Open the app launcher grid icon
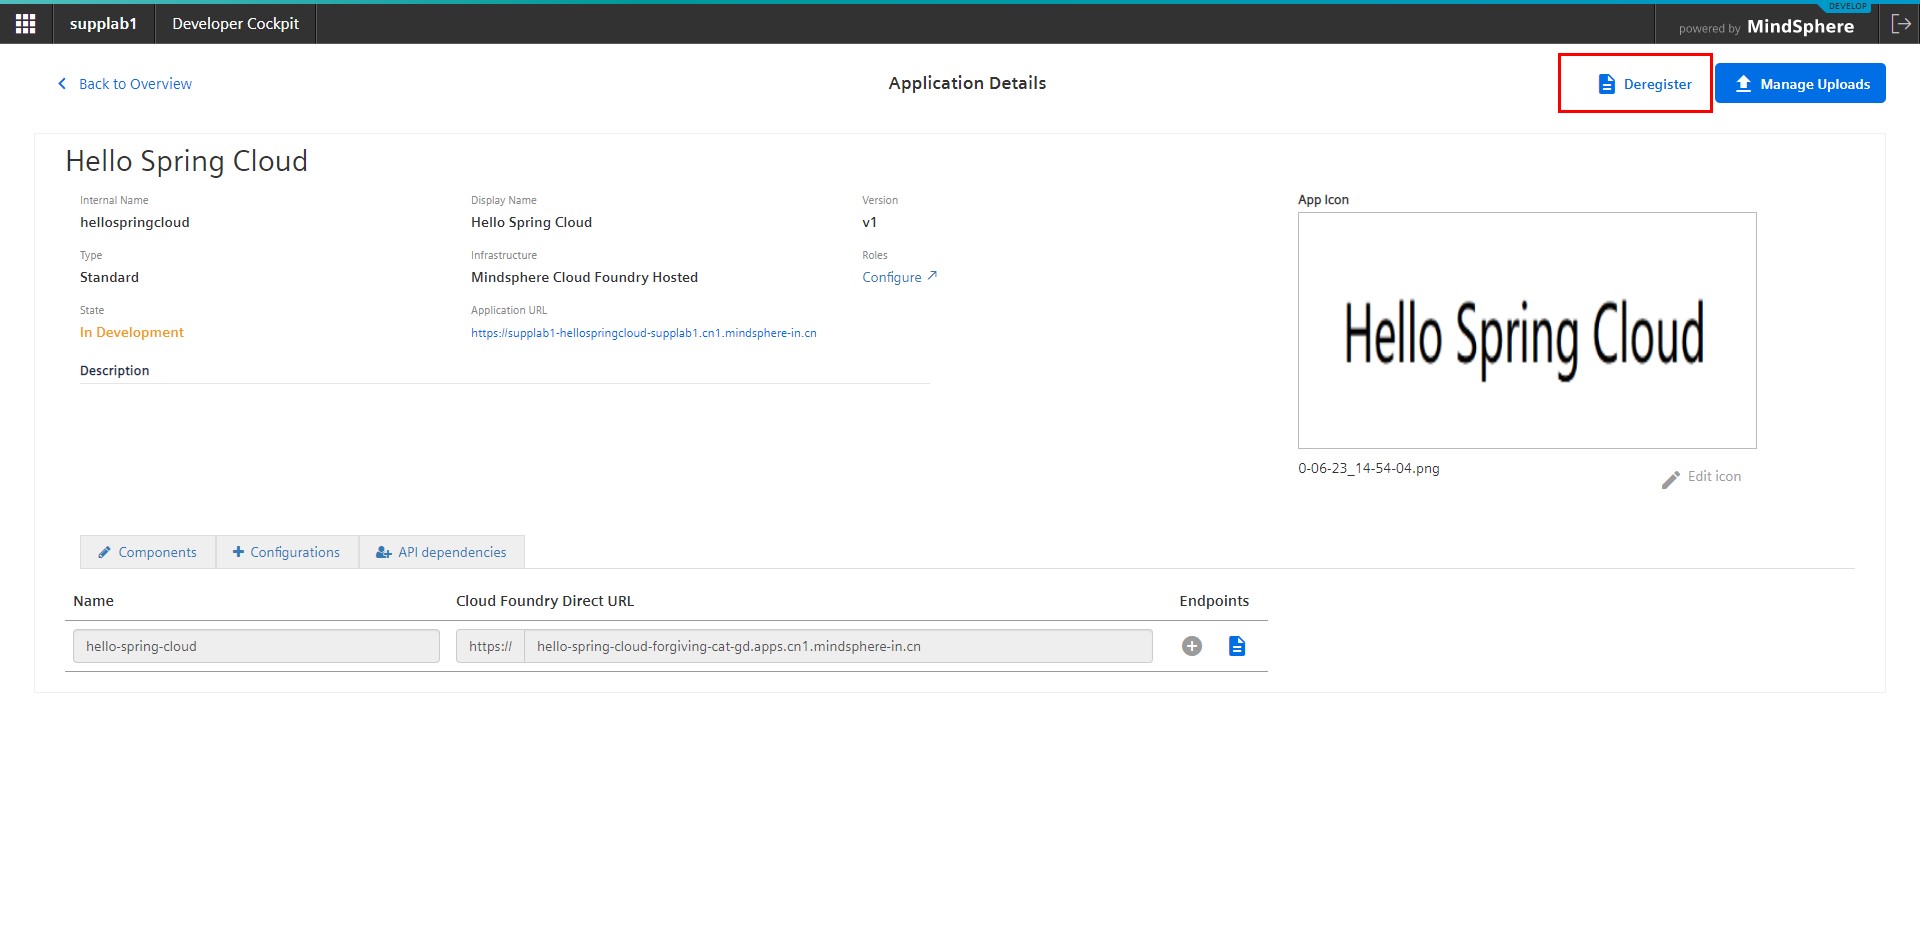This screenshot has width=1920, height=937. click(25, 23)
